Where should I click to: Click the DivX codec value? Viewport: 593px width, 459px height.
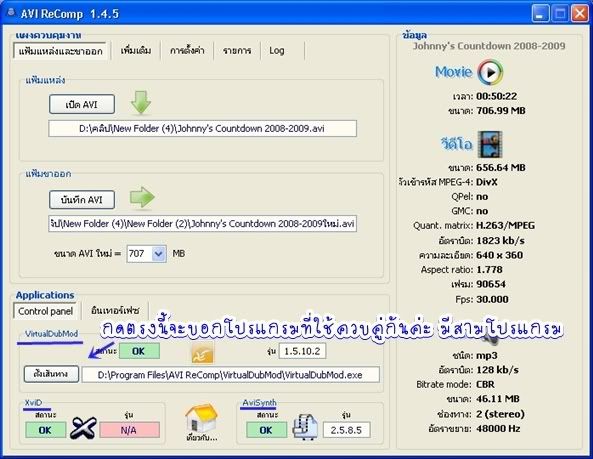[487, 182]
